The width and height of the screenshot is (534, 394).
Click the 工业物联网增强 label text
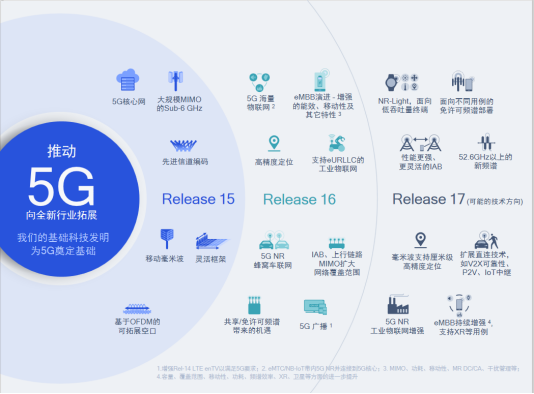[x=397, y=331]
